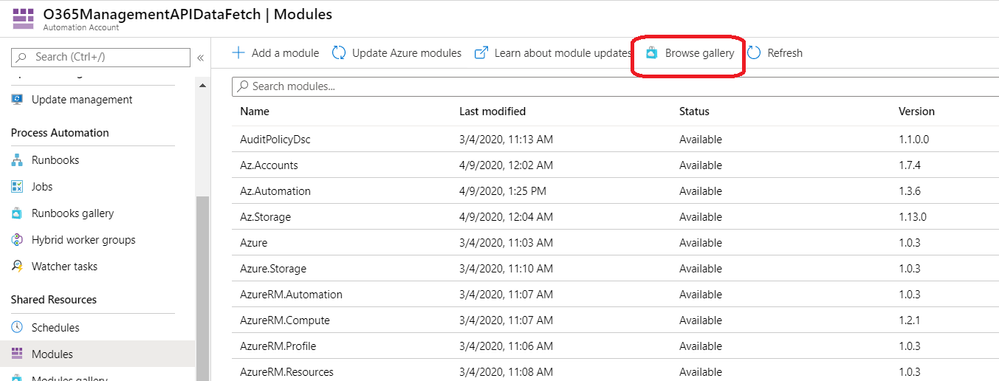Click the Watcher tasks magnifier icon
Image resolution: width=999 pixels, height=381 pixels.
pos(17,266)
